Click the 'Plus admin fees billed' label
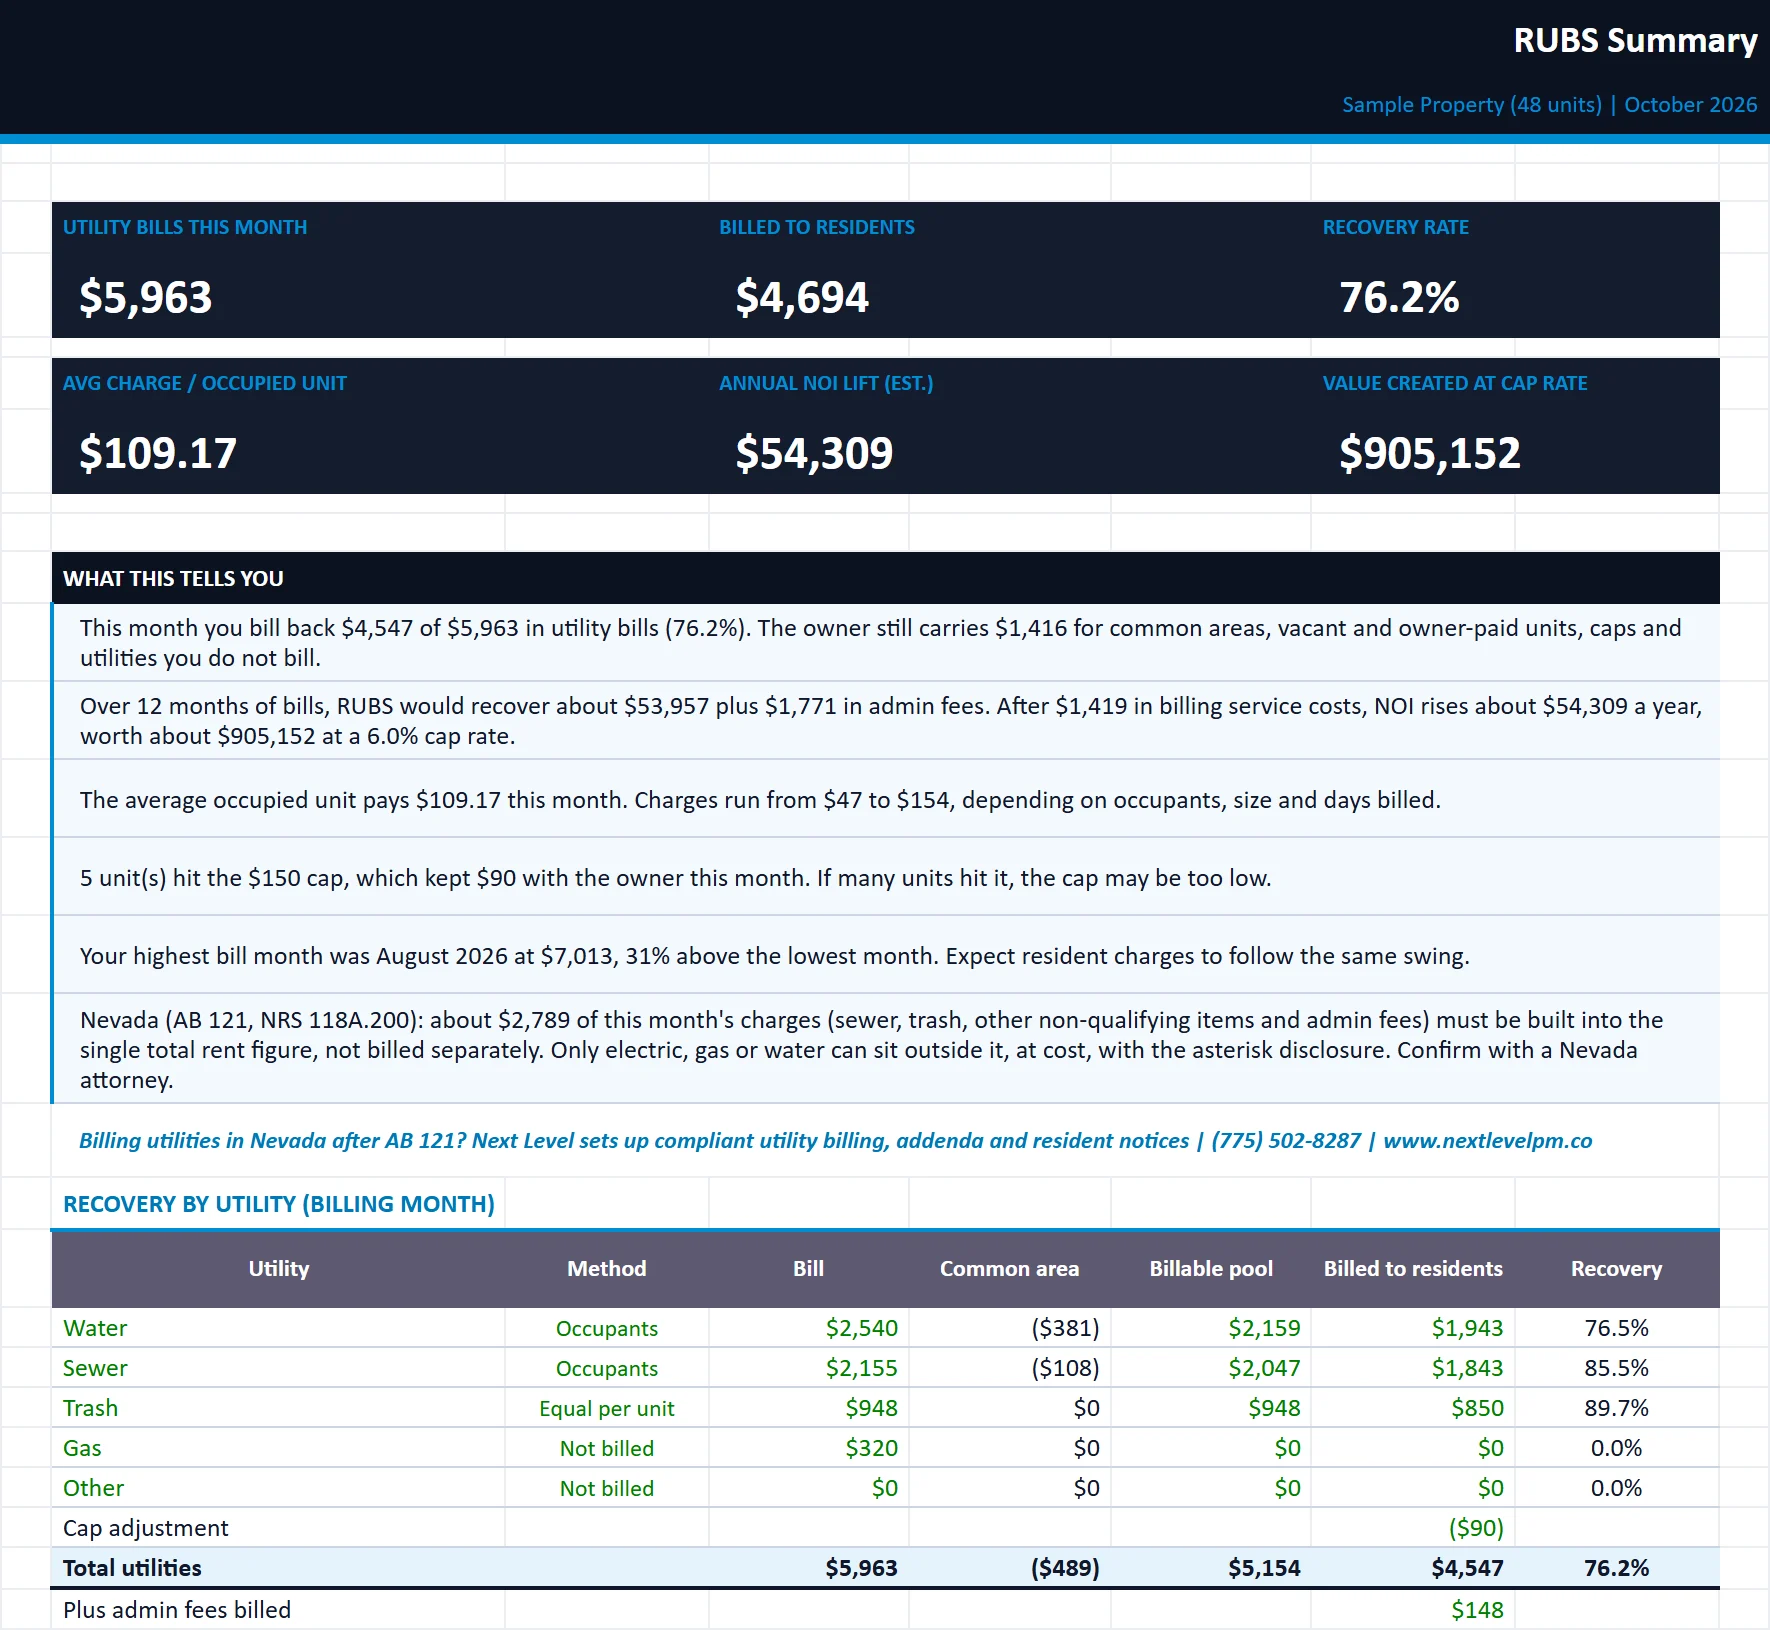 (x=177, y=1610)
